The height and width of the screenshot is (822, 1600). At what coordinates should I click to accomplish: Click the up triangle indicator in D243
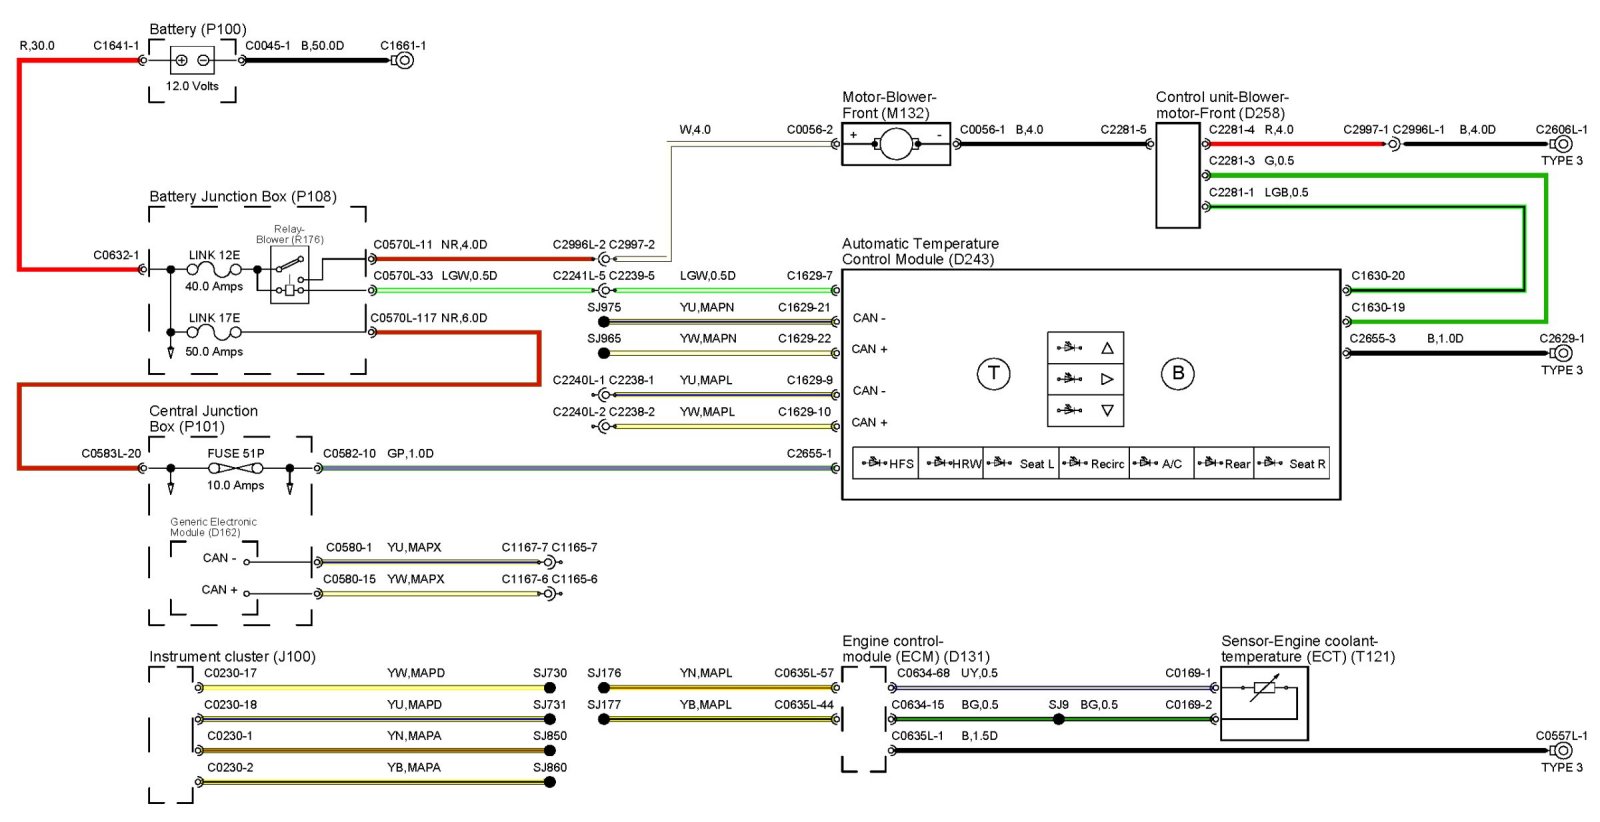click(1106, 348)
